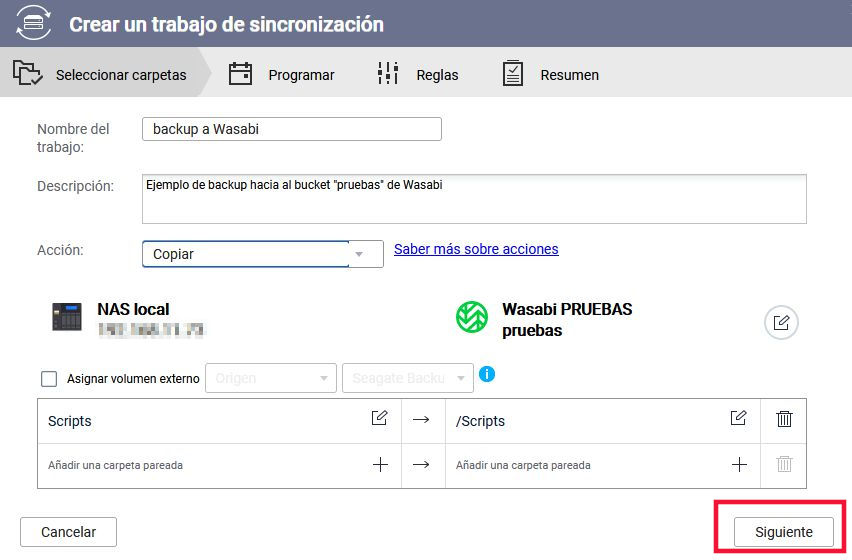The height and width of the screenshot is (560, 852).
Task: Open Saber más sobre acciones link
Action: point(476,249)
